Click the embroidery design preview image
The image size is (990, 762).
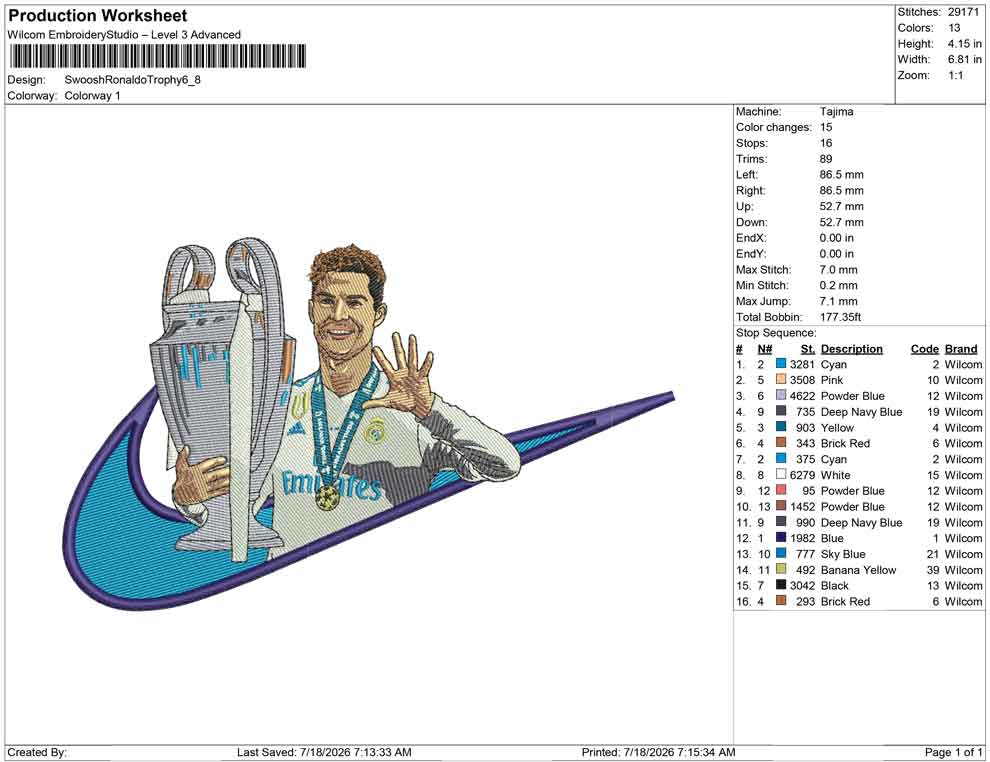point(369,423)
